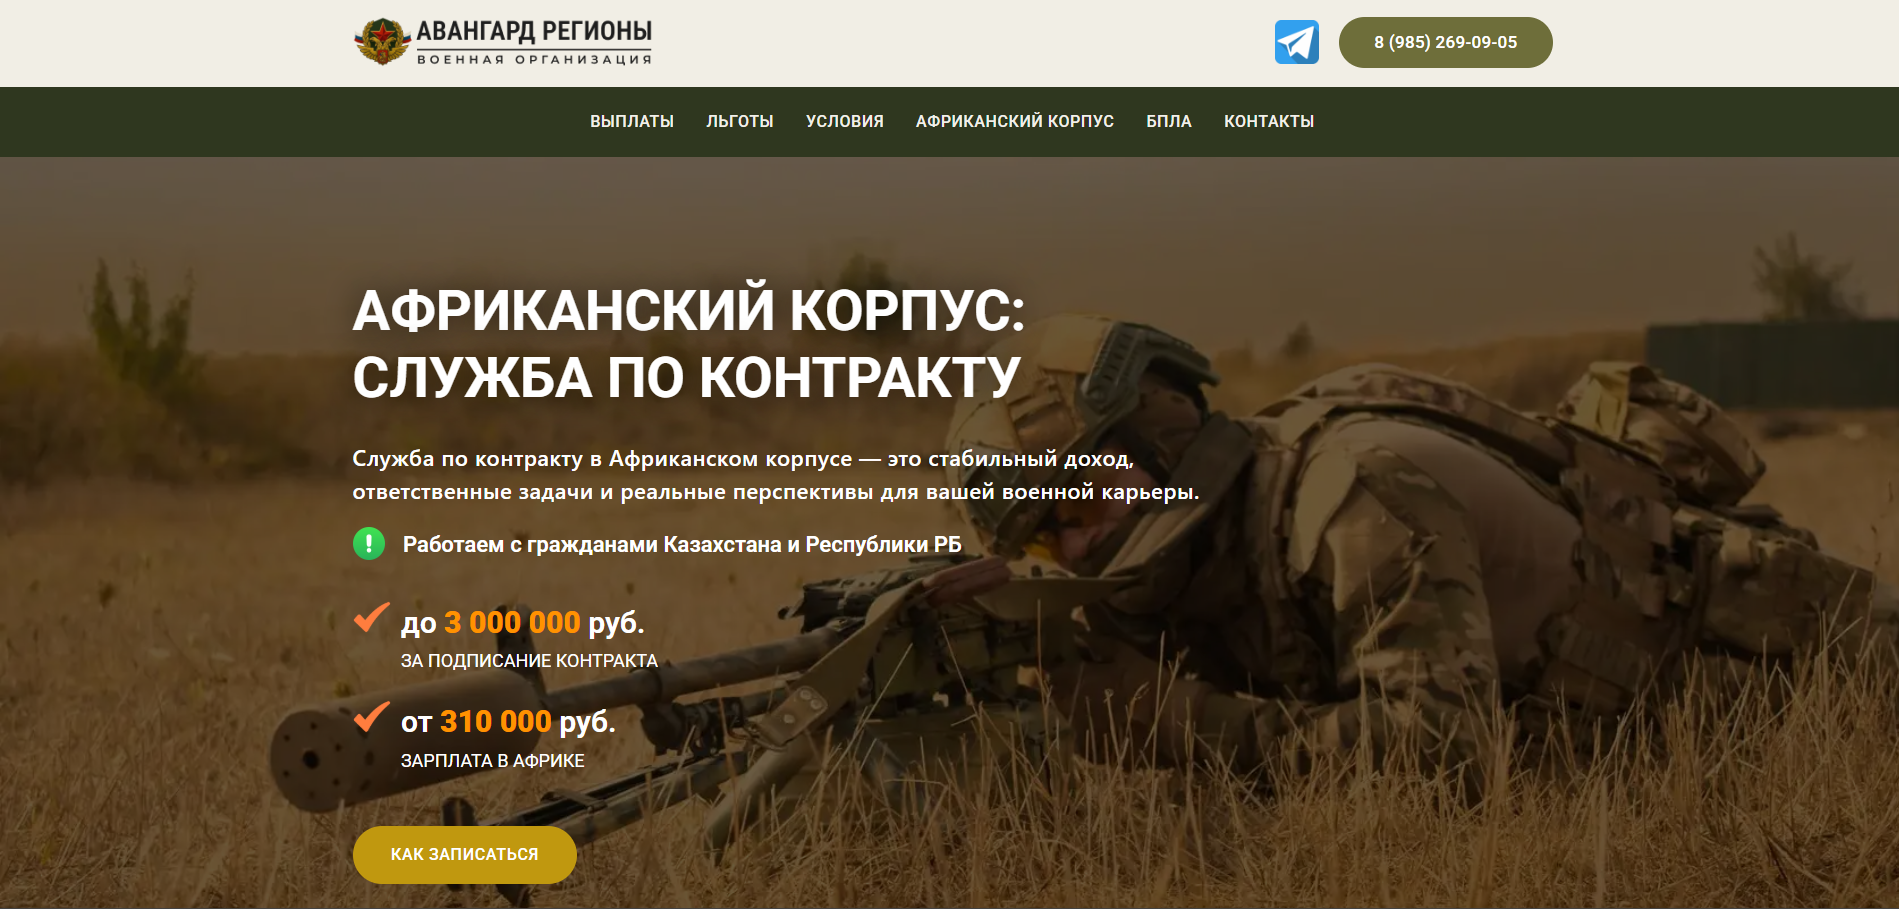Select УСЛОВИЯ in the navigation bar
The height and width of the screenshot is (909, 1899).
[845, 121]
